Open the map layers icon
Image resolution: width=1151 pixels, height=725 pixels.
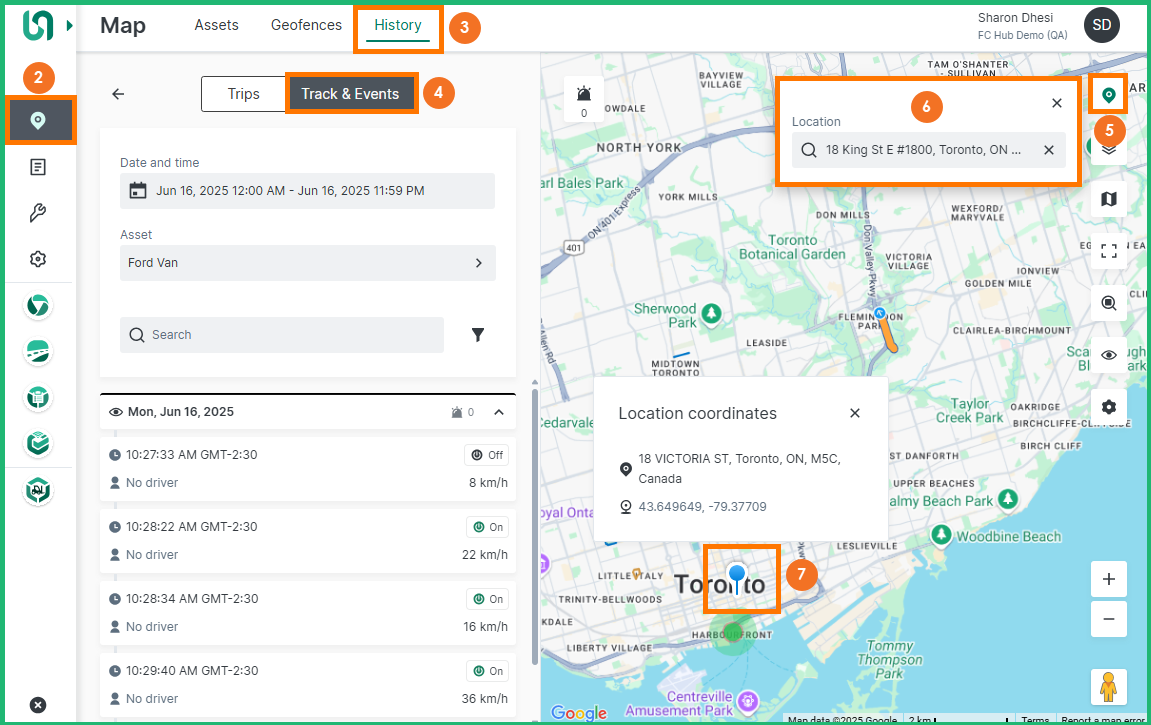pyautogui.click(x=1108, y=148)
